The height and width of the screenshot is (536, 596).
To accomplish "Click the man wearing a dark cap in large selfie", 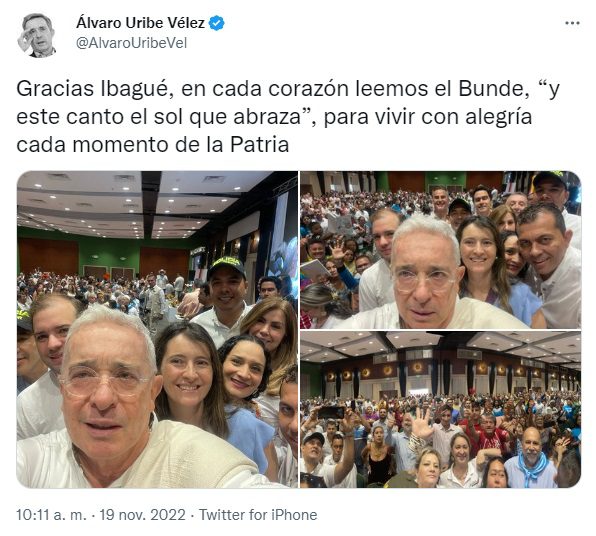I will (224, 295).
